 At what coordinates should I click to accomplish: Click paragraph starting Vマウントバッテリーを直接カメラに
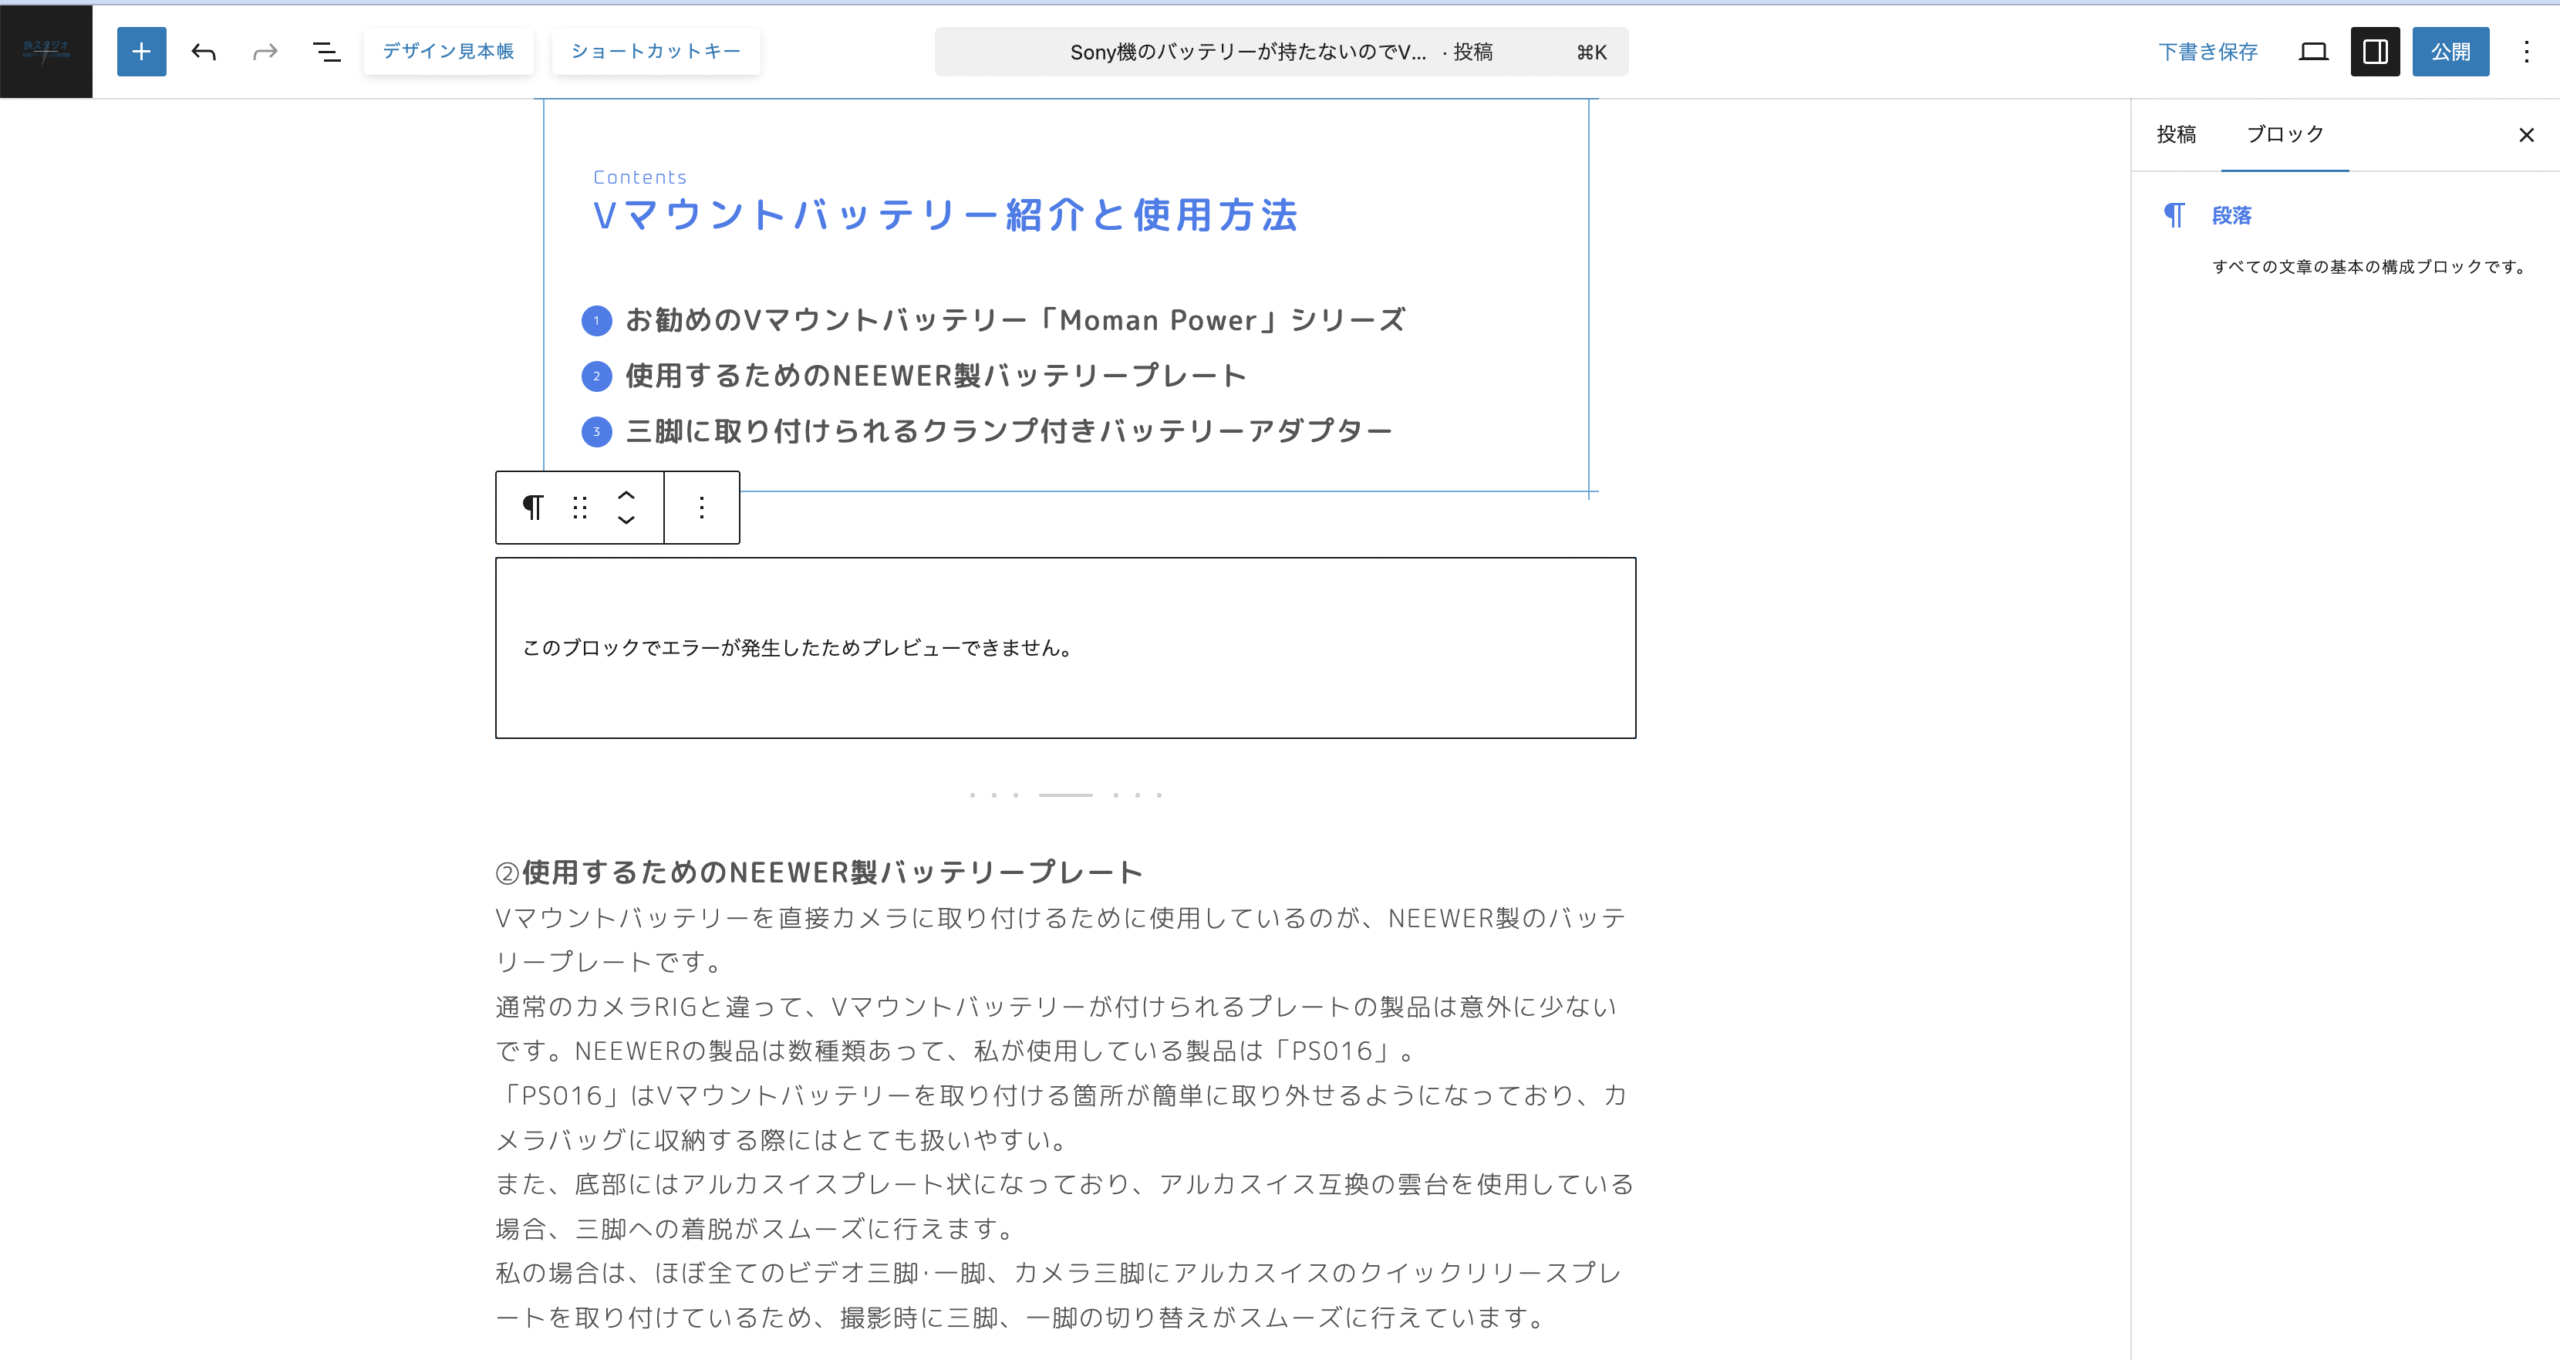point(1062,940)
